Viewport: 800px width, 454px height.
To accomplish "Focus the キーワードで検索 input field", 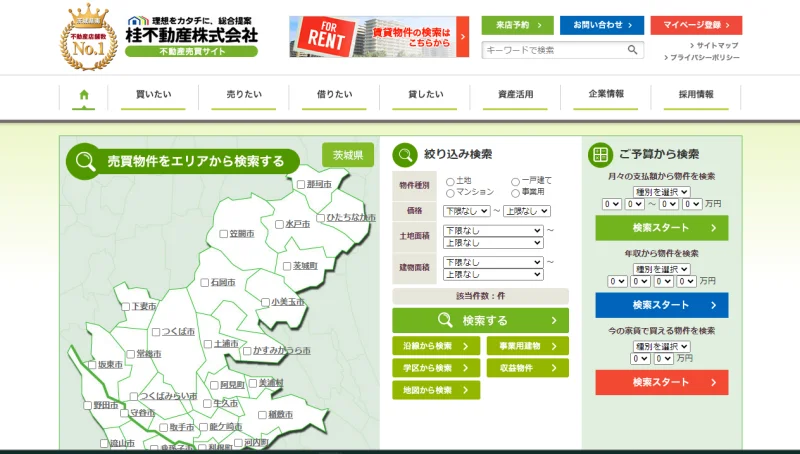I will (554, 50).
